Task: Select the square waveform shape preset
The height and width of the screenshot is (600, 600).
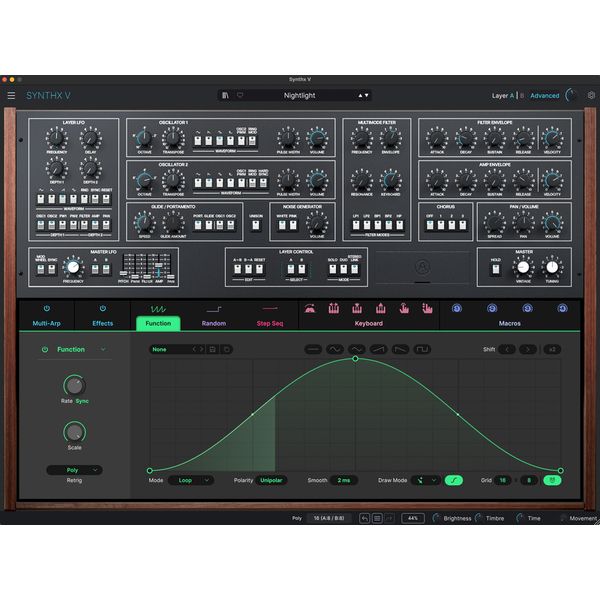Action: pyautogui.click(x=422, y=349)
